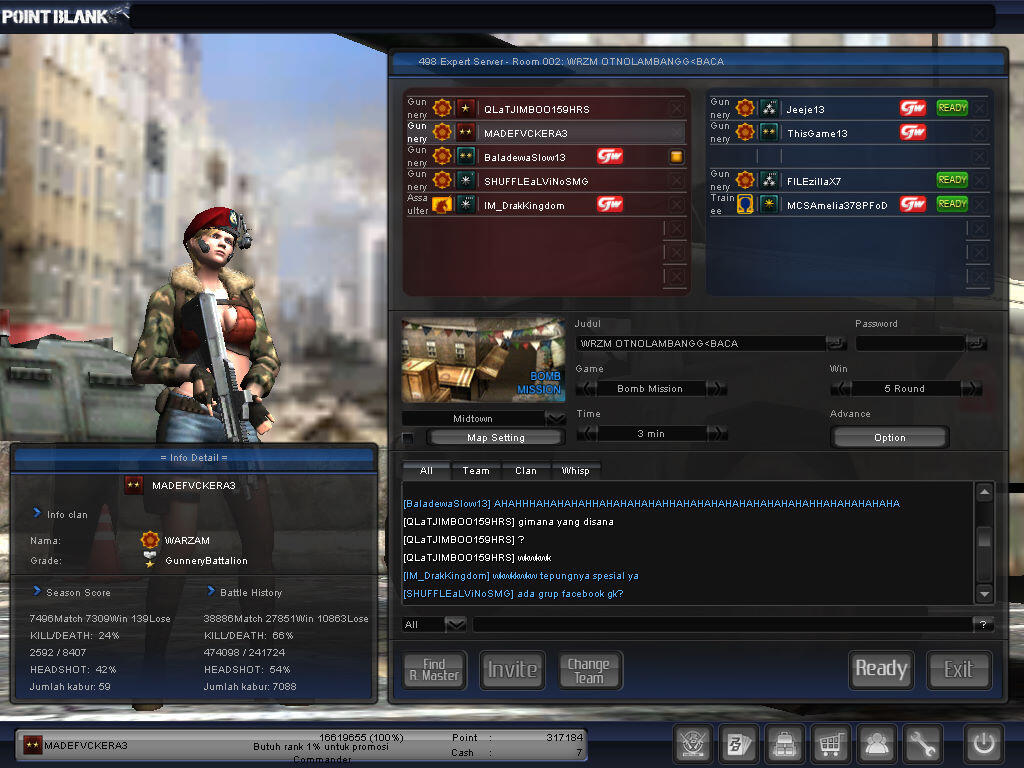Click READY badge on MCSAmelia378PFoD row
1024x768 pixels.
point(952,204)
